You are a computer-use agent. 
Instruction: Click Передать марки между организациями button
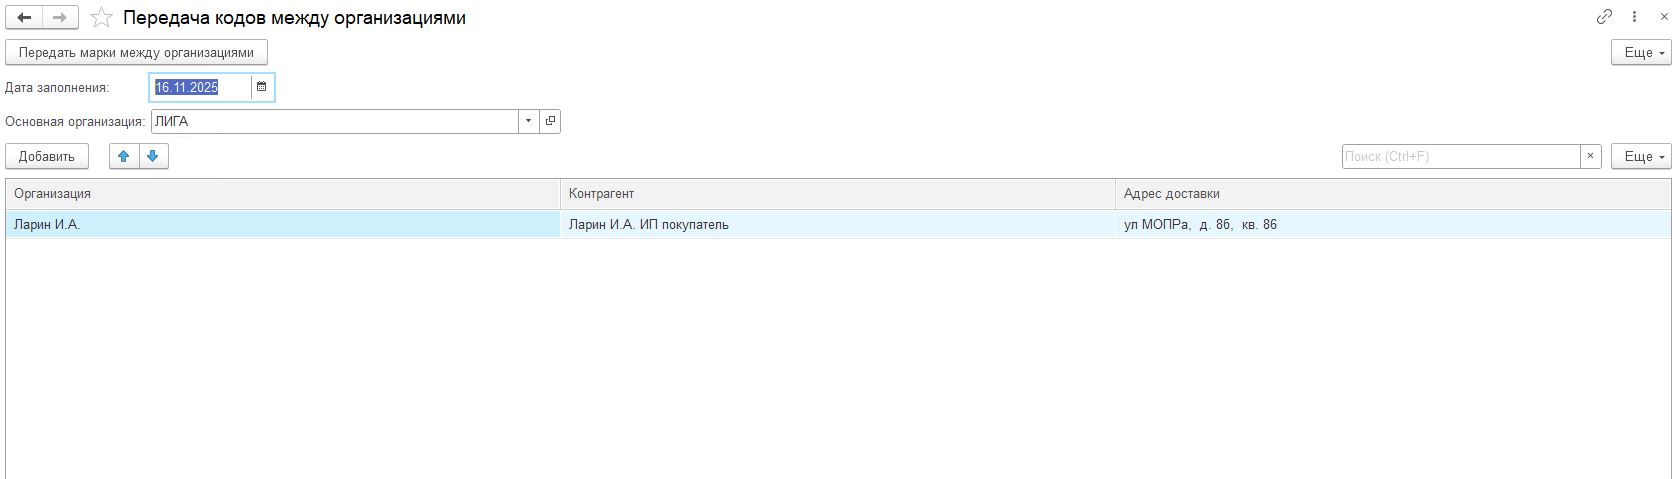tap(136, 52)
